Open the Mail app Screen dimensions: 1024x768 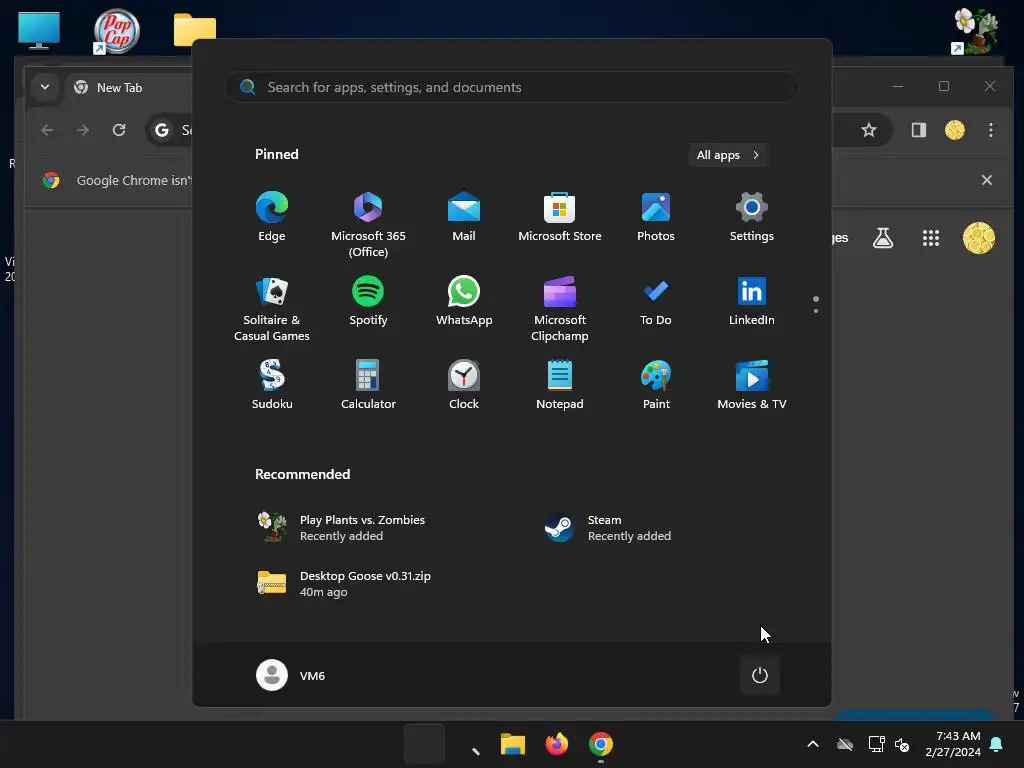click(x=464, y=217)
